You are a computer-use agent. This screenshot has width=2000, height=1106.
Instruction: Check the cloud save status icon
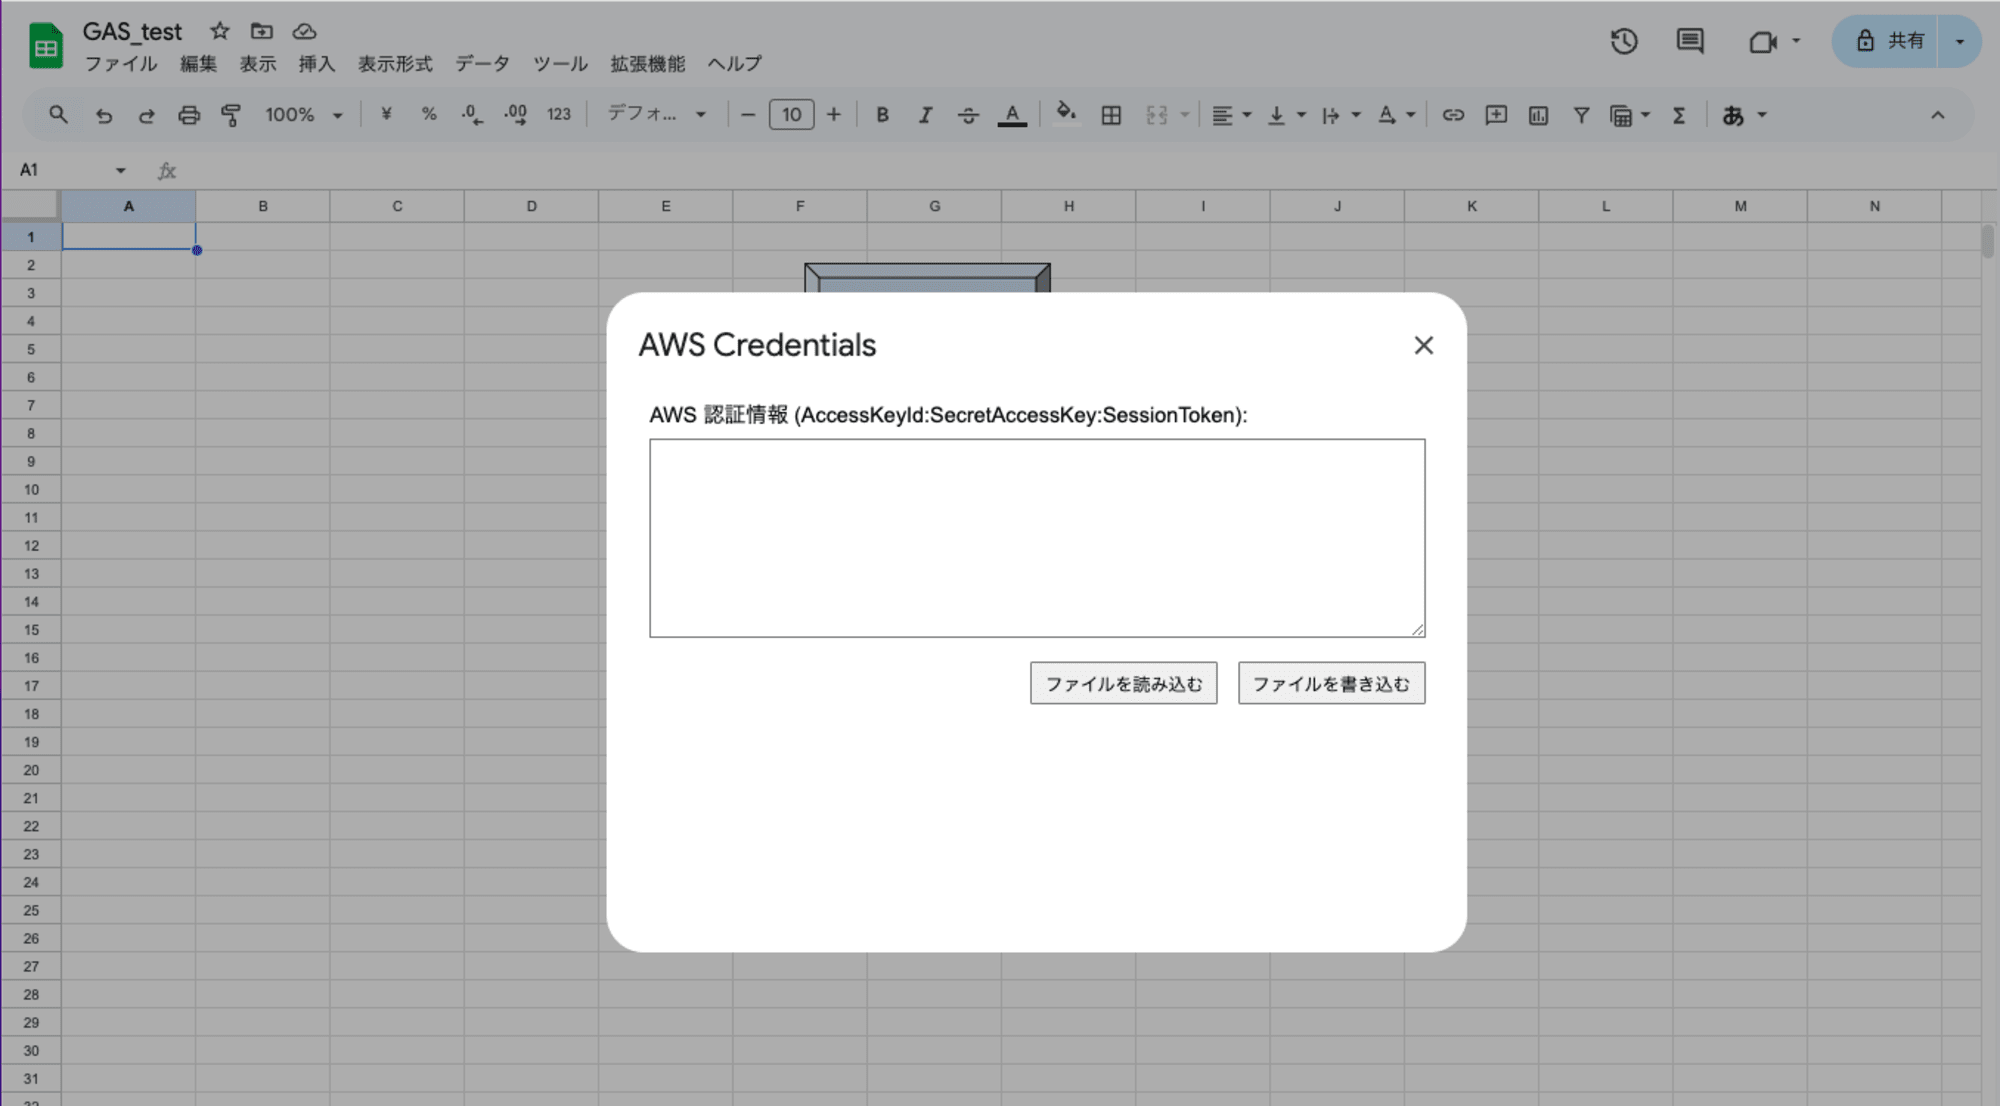(x=304, y=31)
